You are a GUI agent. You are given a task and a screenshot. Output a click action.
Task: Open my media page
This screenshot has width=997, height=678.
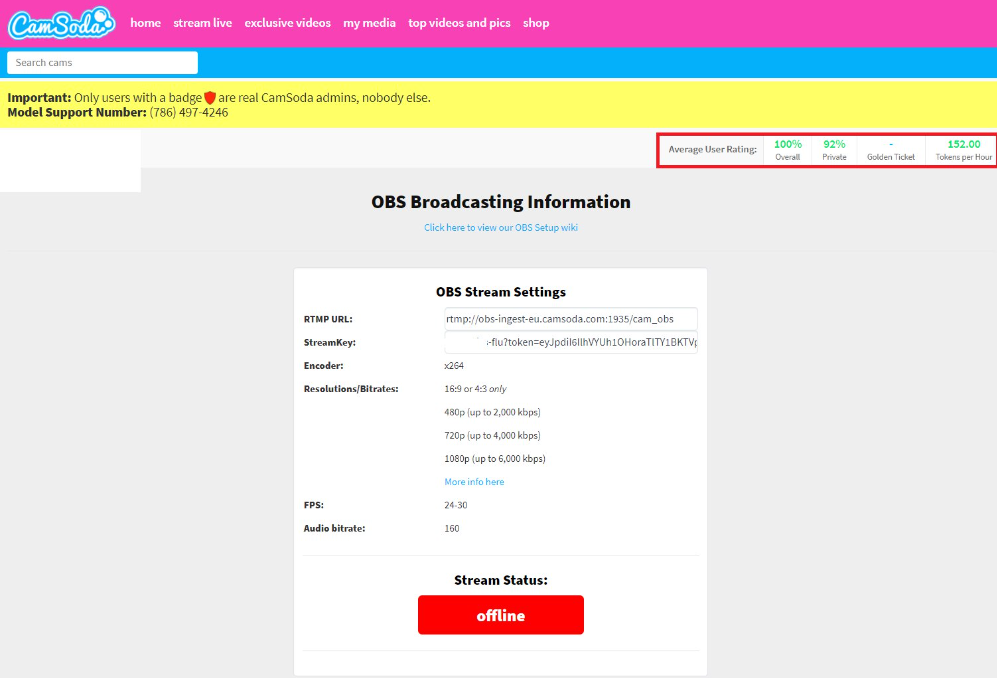coord(369,23)
